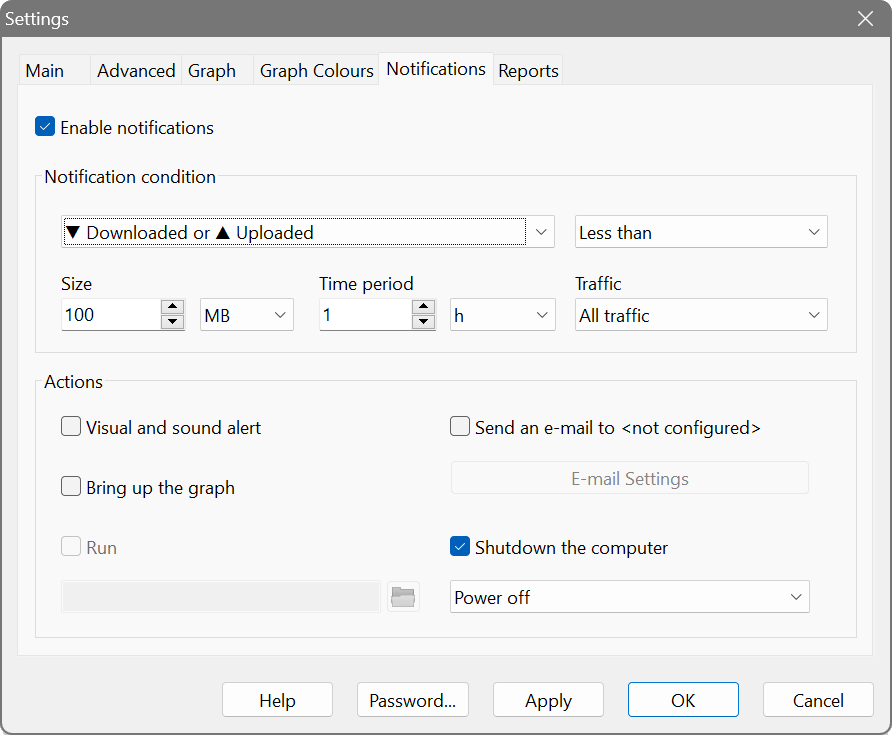Open the Less than condition dropdown
Image resolution: width=892 pixels, height=735 pixels.
point(701,232)
